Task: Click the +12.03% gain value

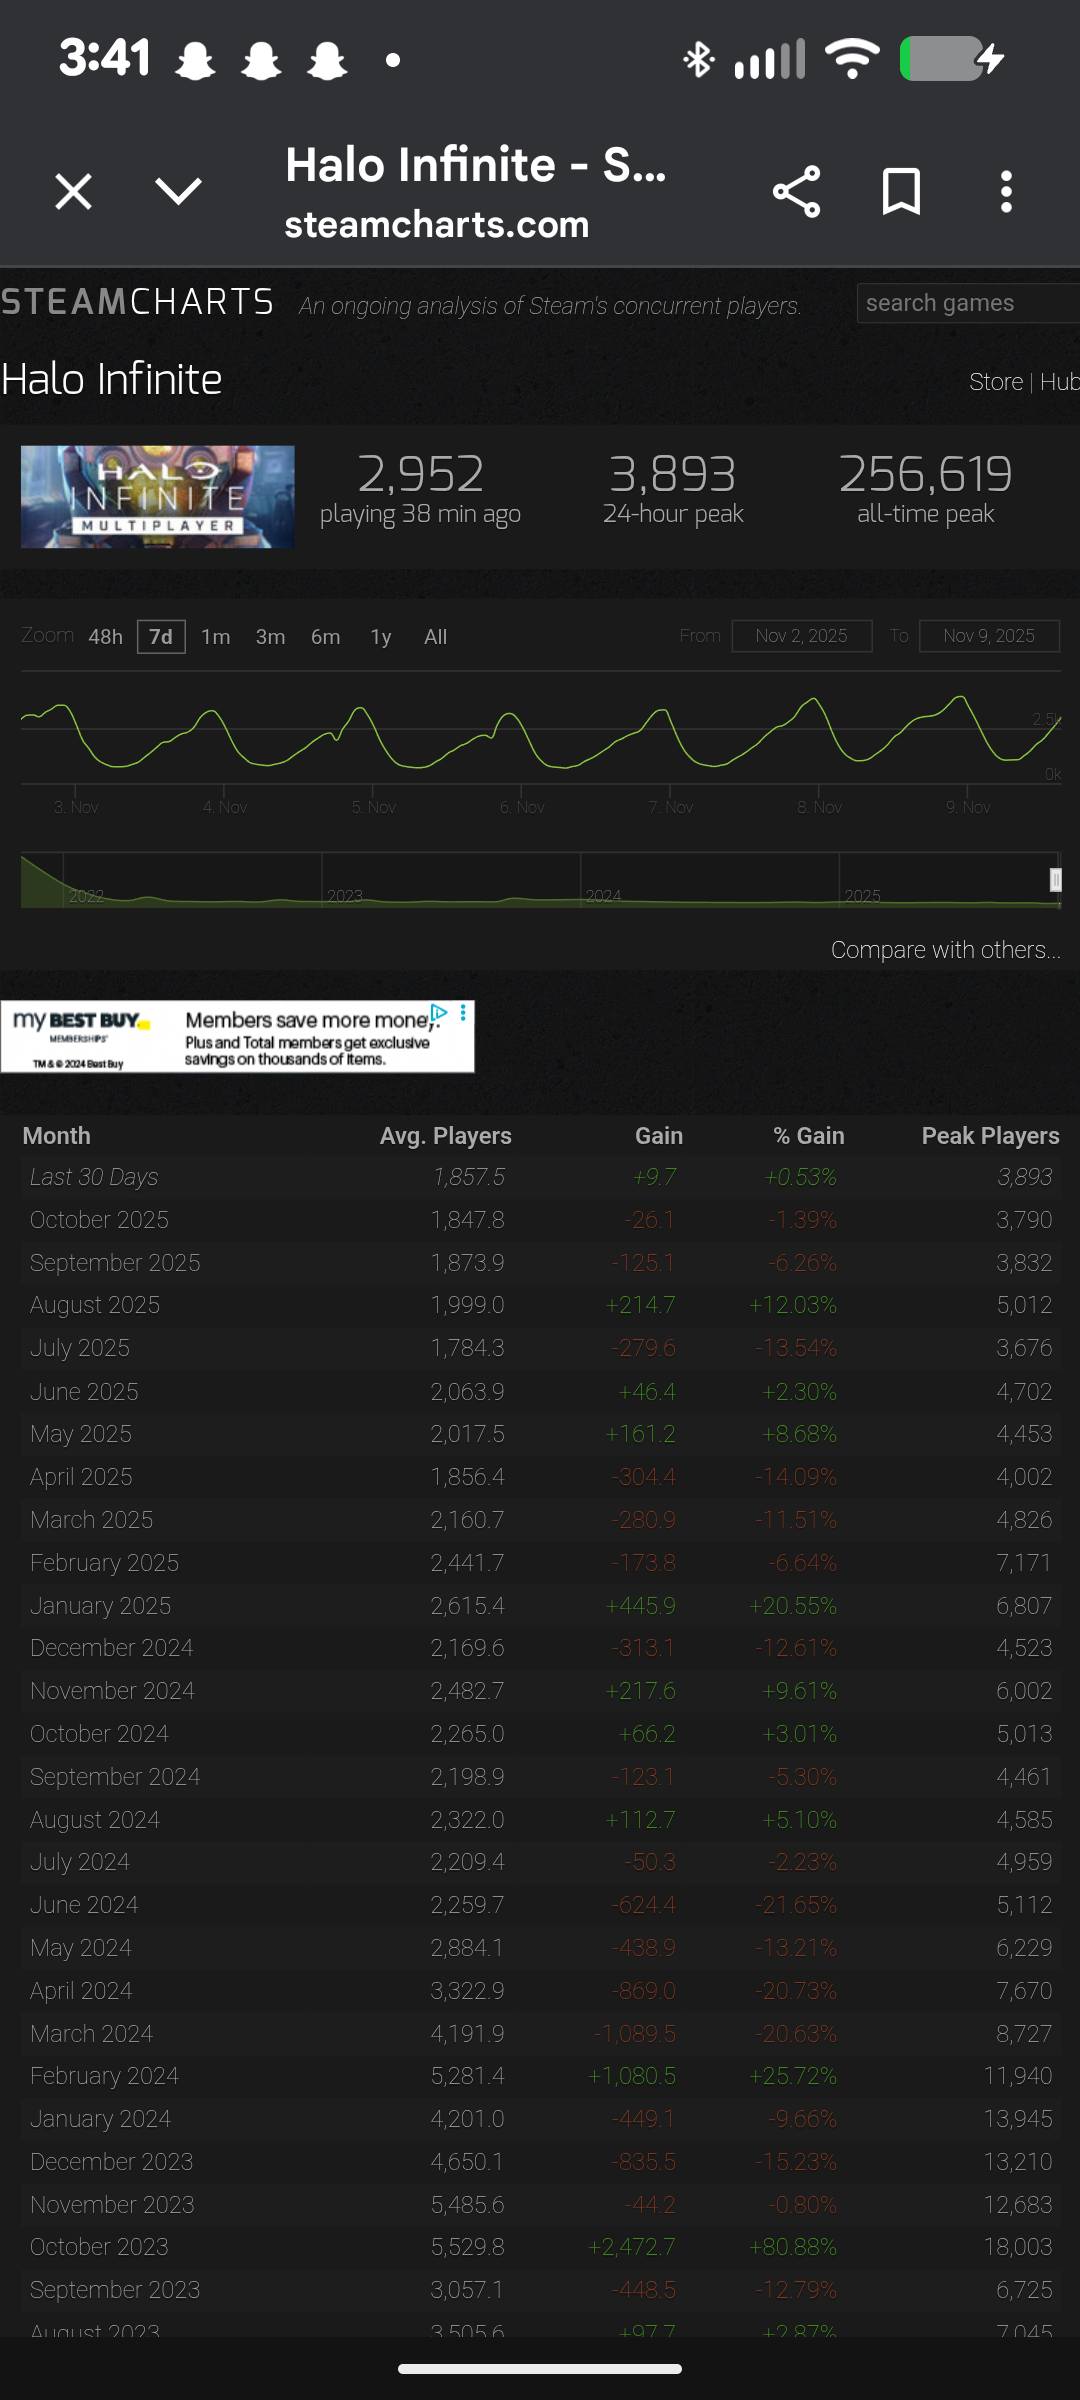Action: (793, 1305)
